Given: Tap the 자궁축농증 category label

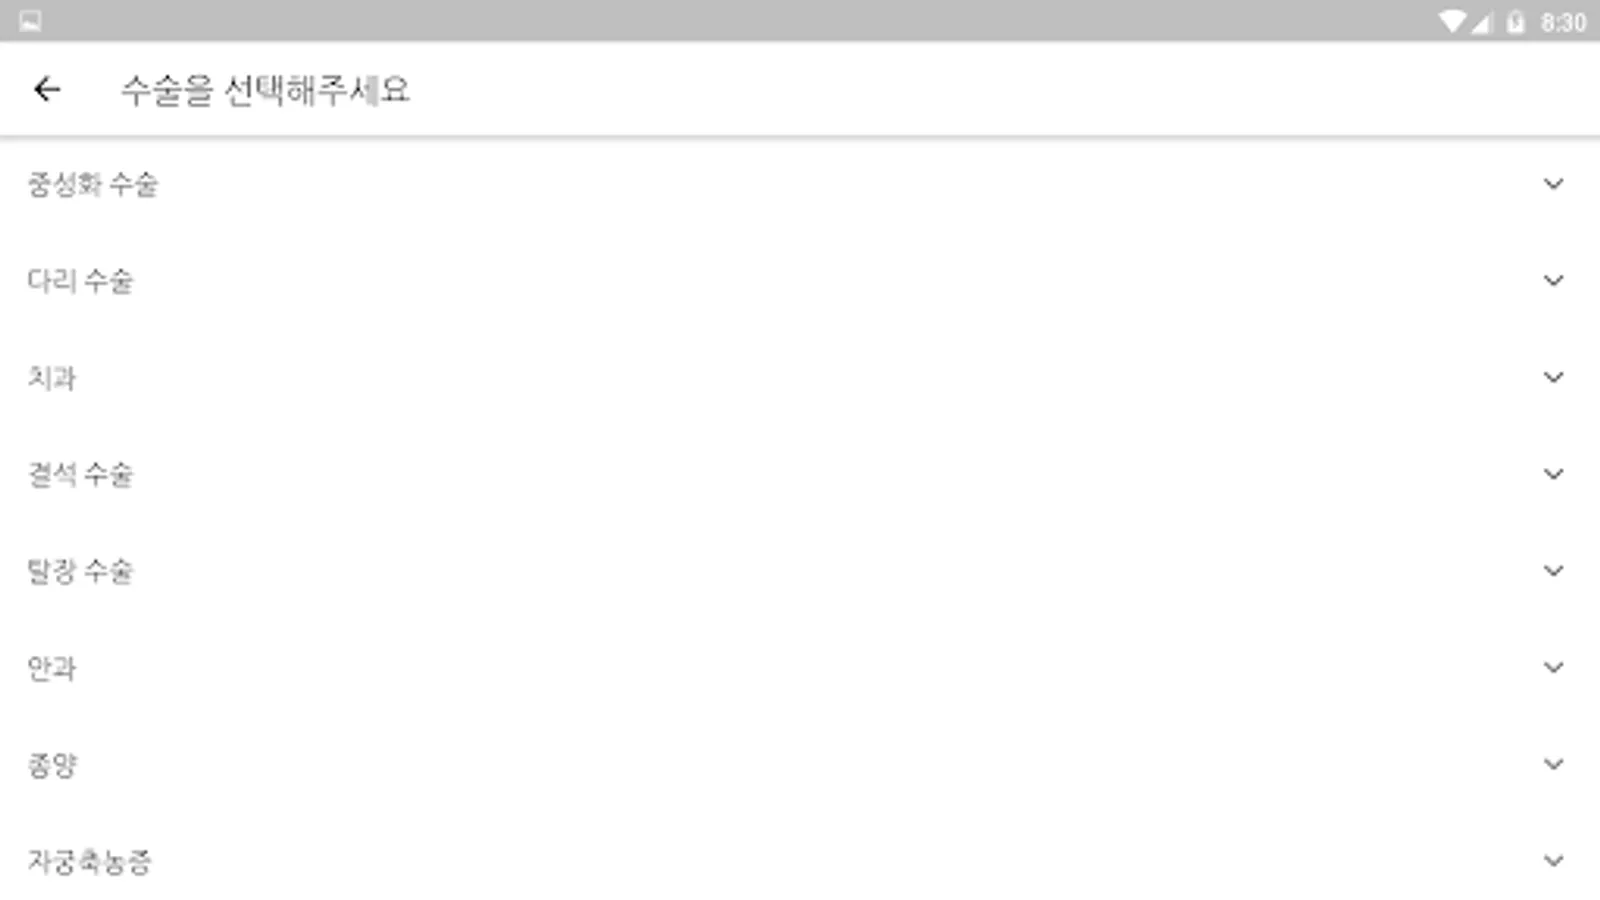Looking at the screenshot, I should pyautogui.click(x=89, y=861).
